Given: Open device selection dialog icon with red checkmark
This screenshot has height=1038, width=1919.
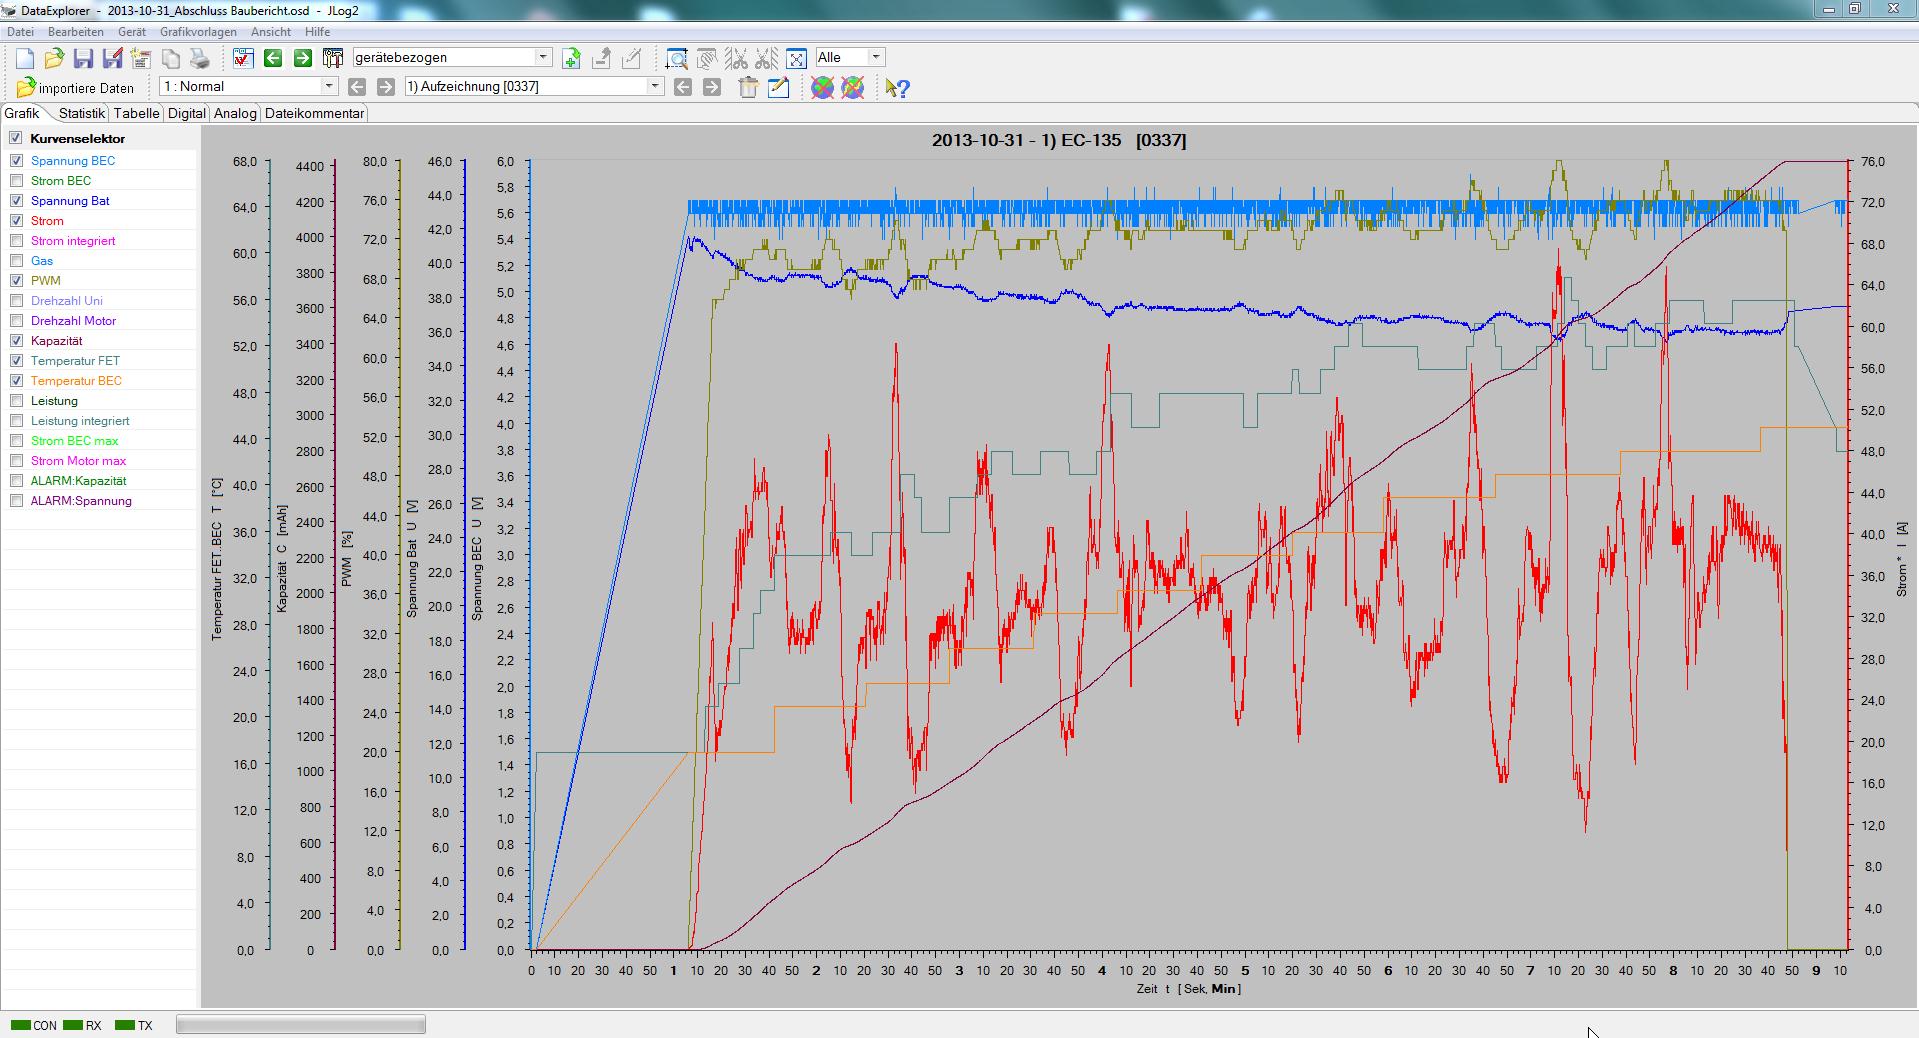Looking at the screenshot, I should 243,58.
